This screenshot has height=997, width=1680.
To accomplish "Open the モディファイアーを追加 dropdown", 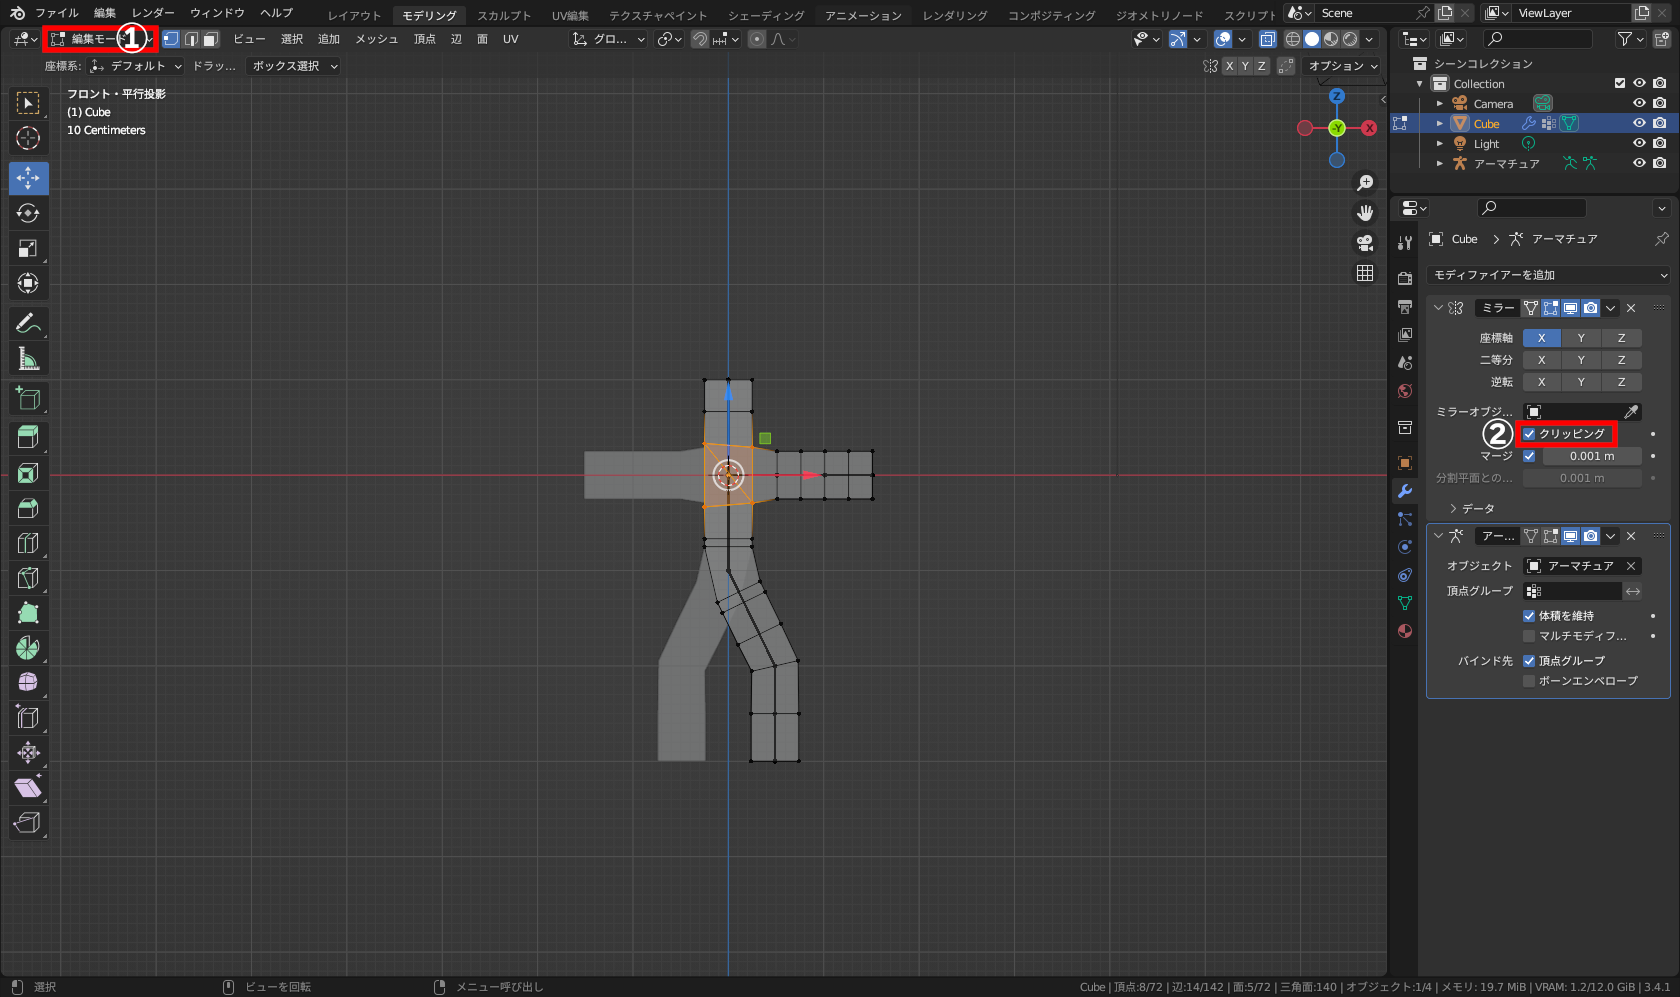I will point(1549,275).
